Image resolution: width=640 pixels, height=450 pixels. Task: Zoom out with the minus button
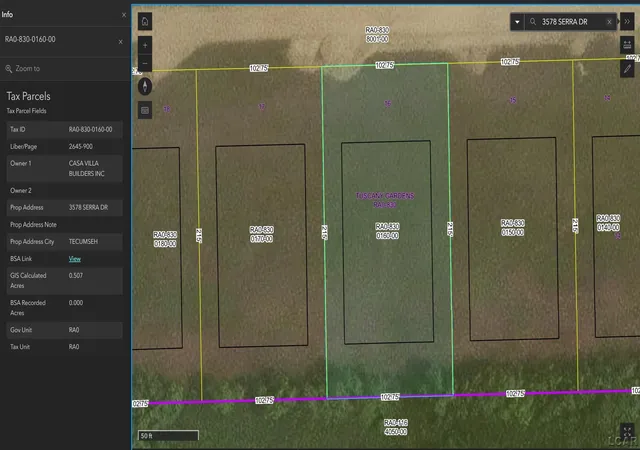145,63
